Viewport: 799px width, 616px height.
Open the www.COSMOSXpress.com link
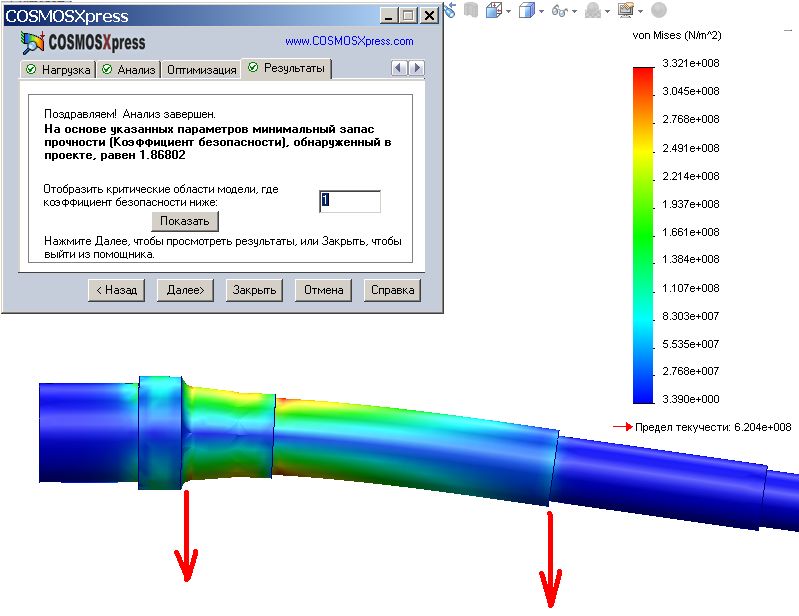(349, 41)
